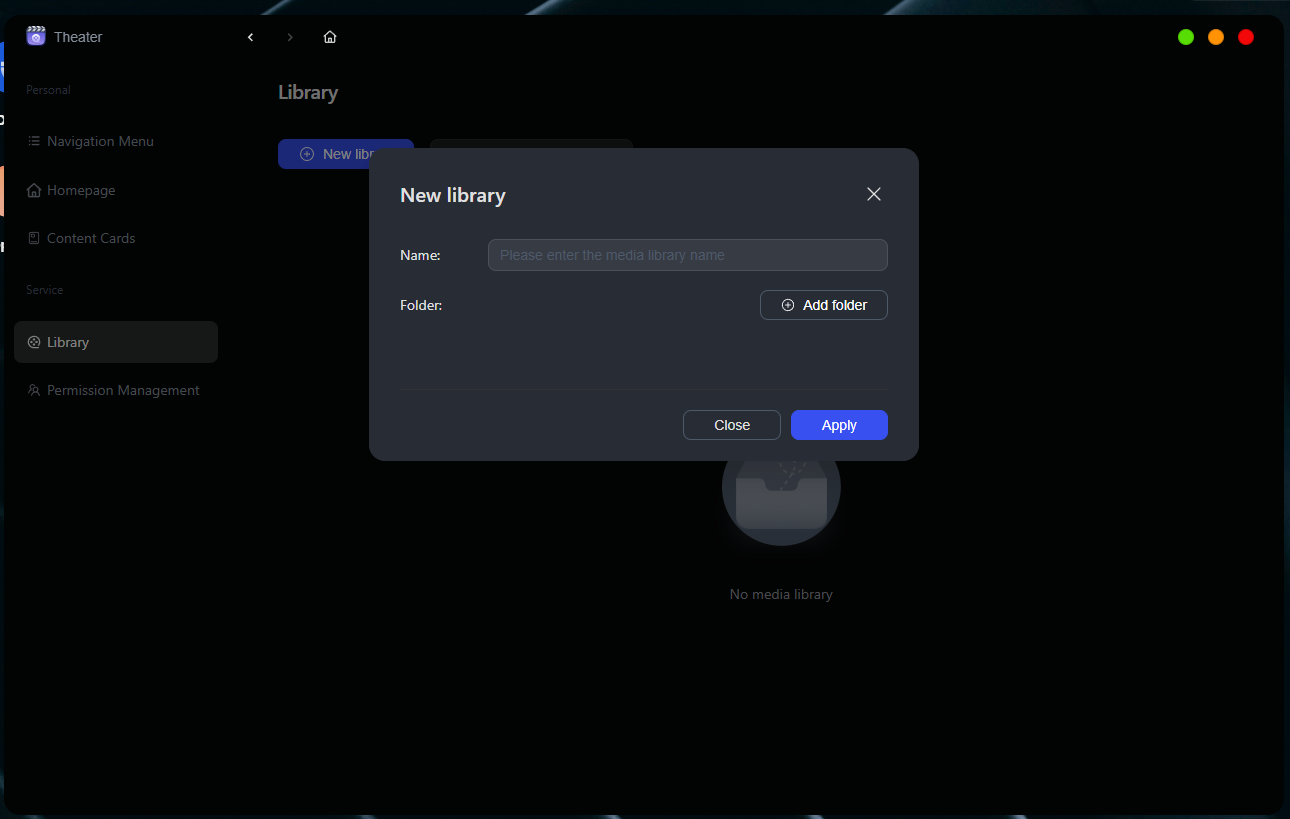The image size is (1290, 819).
Task: Click the New library button behind dialog
Action: tap(324, 154)
